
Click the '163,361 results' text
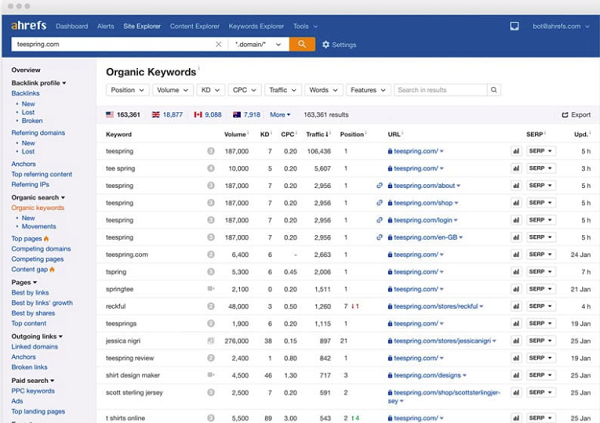click(x=326, y=114)
